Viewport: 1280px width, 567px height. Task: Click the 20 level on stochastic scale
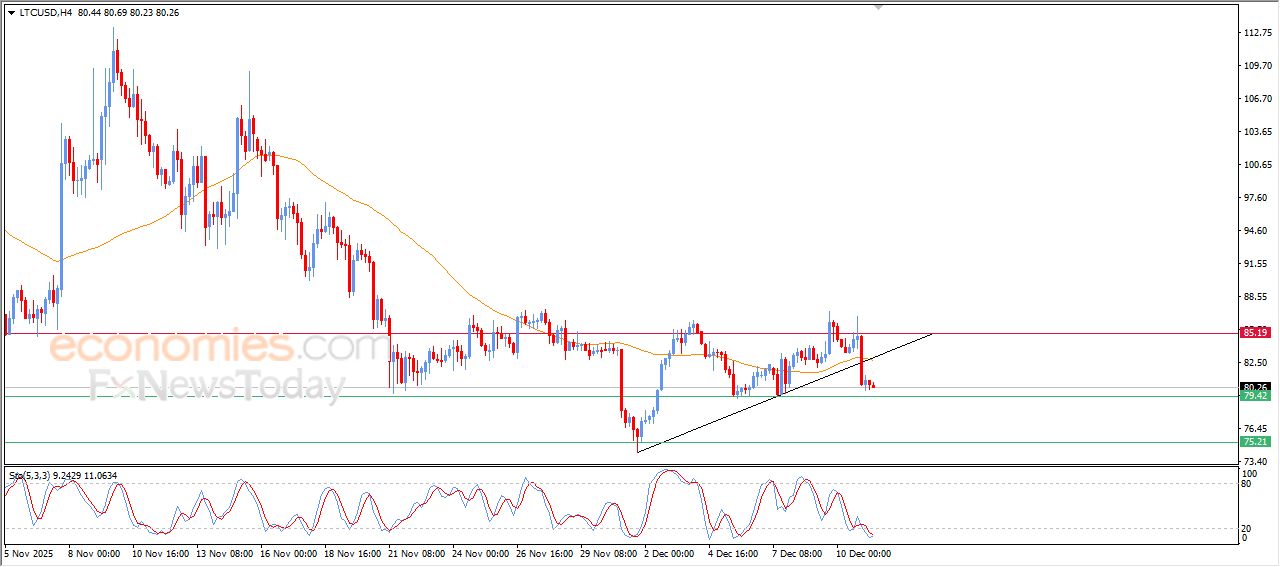click(1245, 527)
